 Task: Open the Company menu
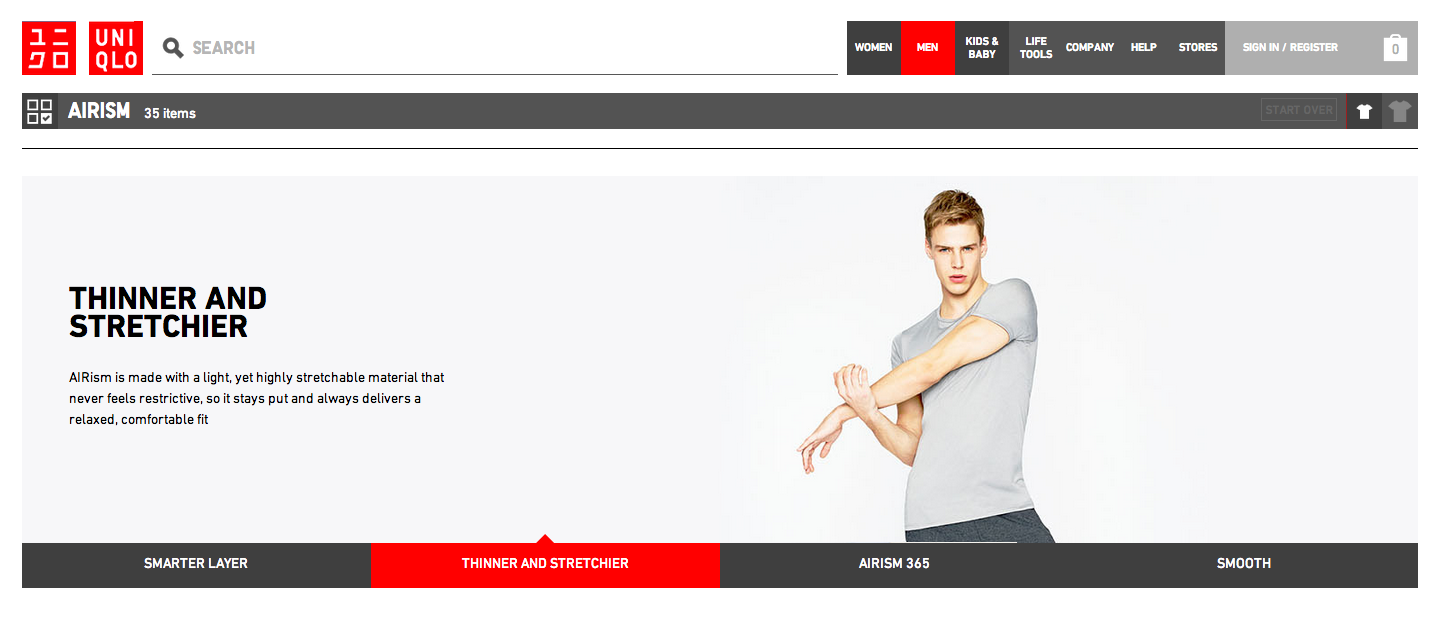coord(1090,48)
